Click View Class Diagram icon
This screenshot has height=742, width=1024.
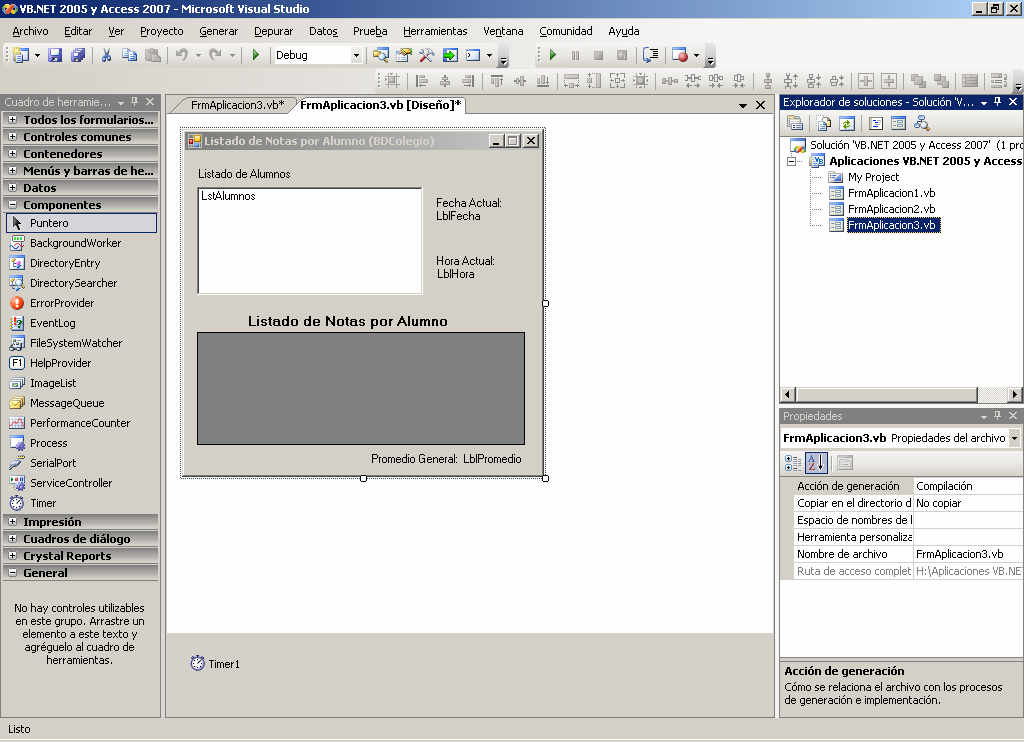pyautogui.click(x=921, y=123)
